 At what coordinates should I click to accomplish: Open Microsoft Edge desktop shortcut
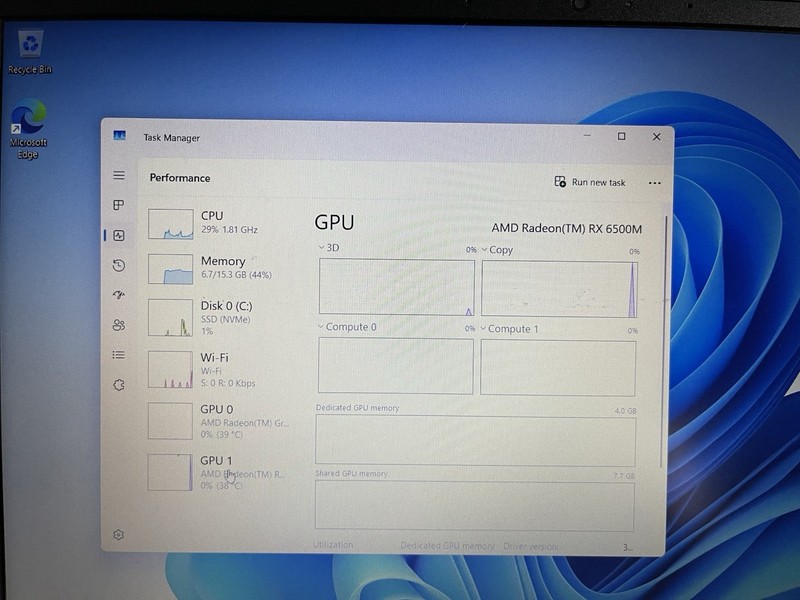(x=28, y=129)
